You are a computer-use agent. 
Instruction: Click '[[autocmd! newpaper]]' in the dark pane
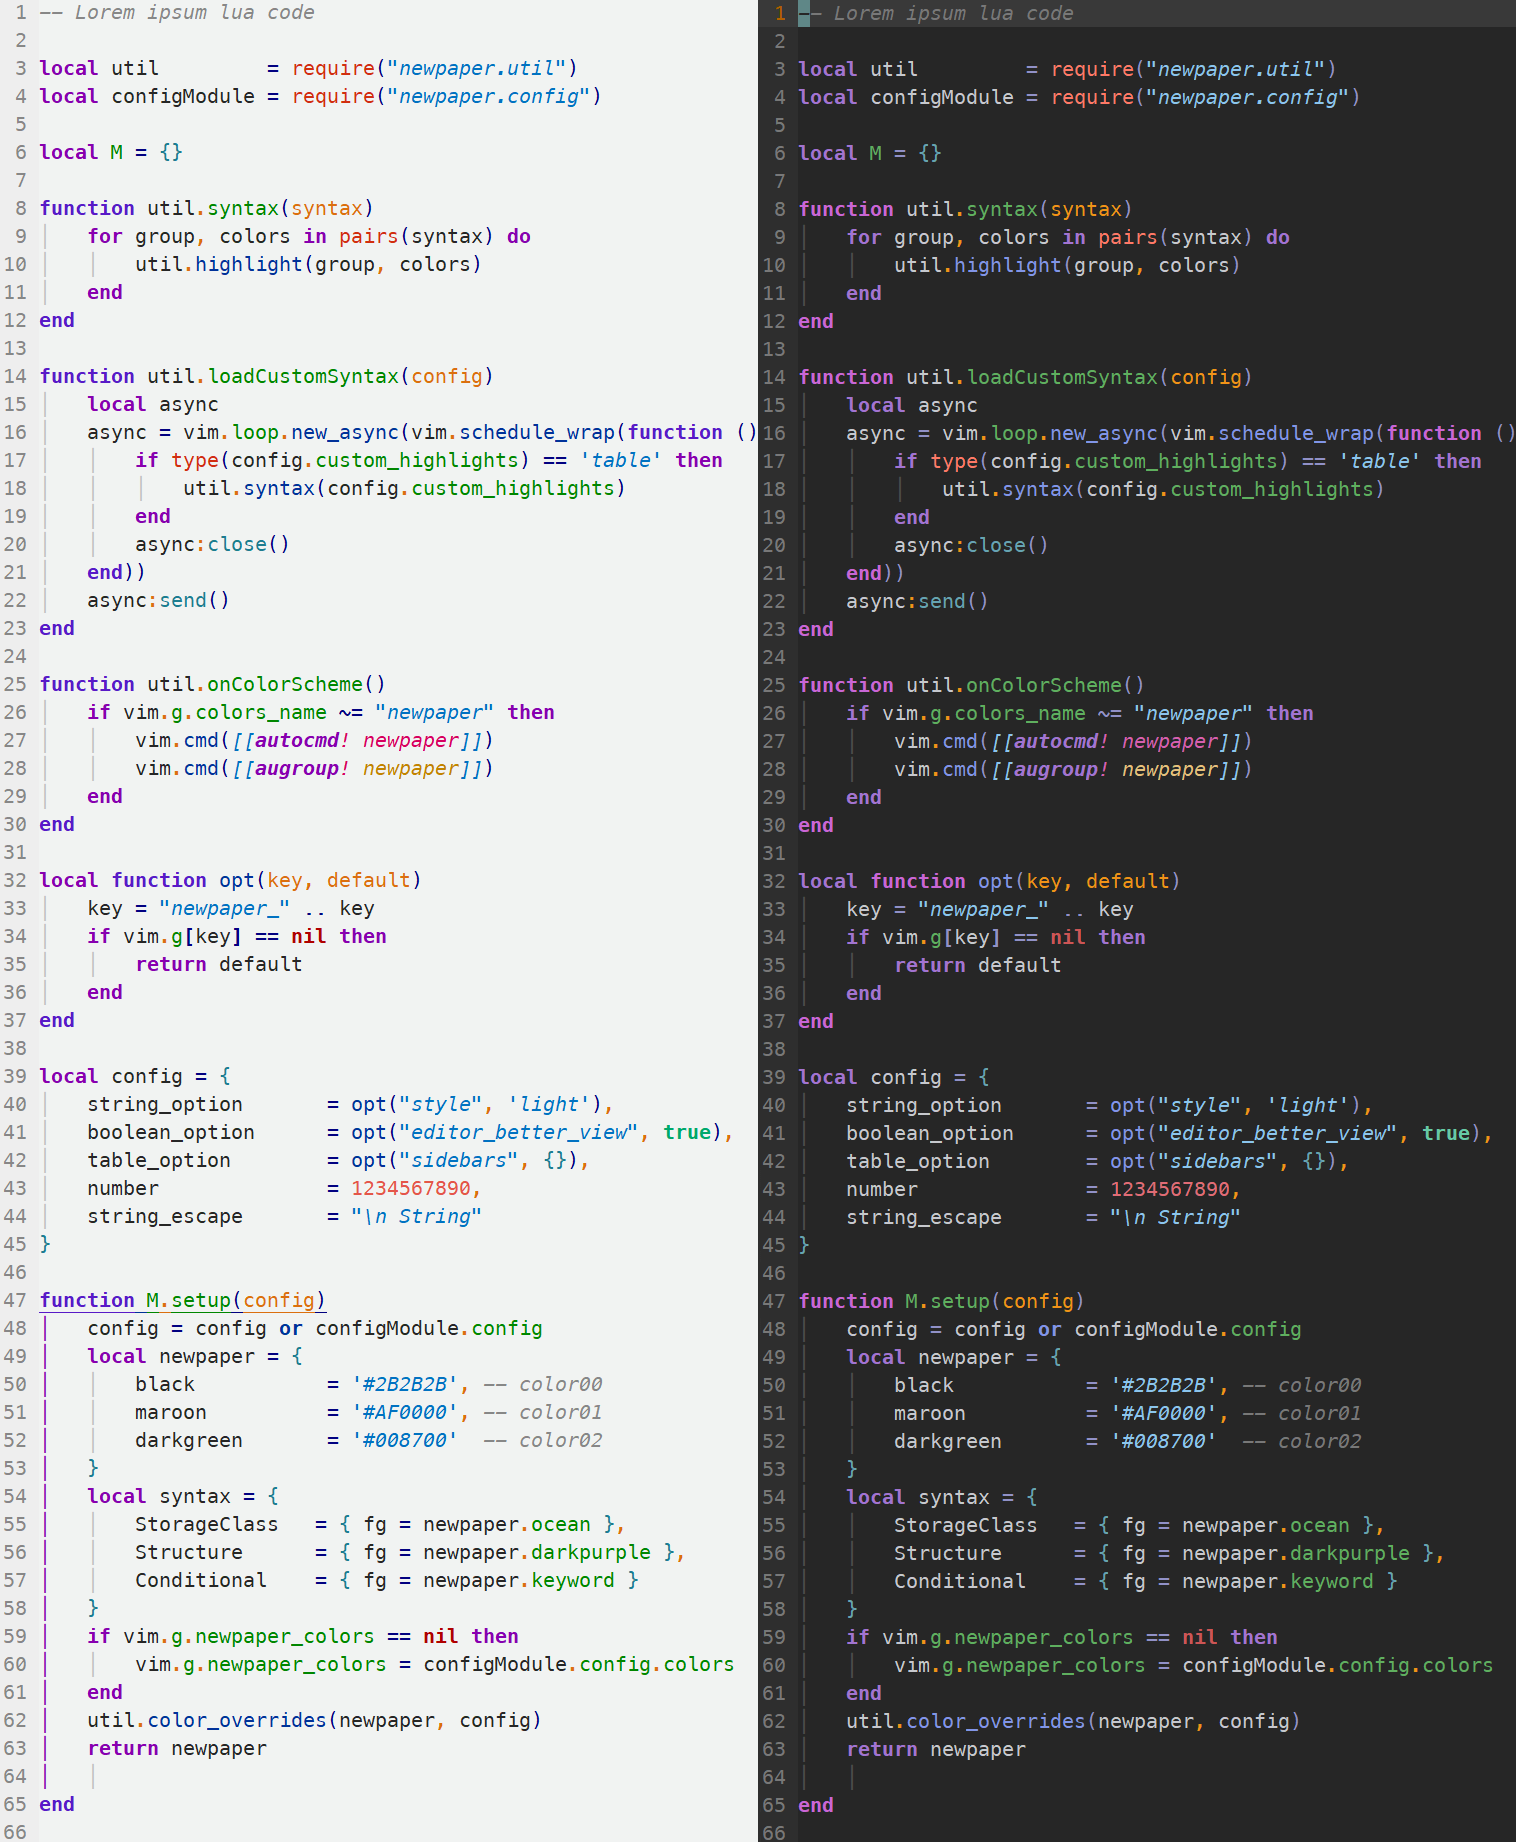click(1116, 741)
